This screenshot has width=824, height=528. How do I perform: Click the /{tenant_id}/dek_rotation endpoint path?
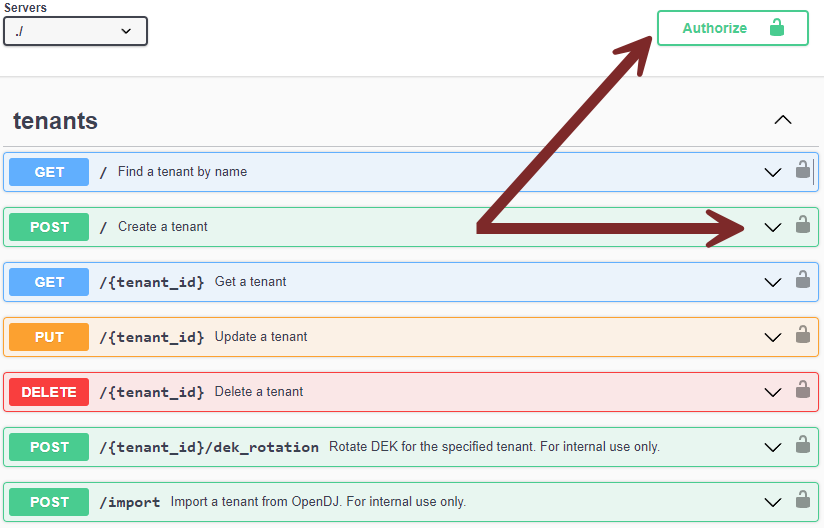coord(209,447)
